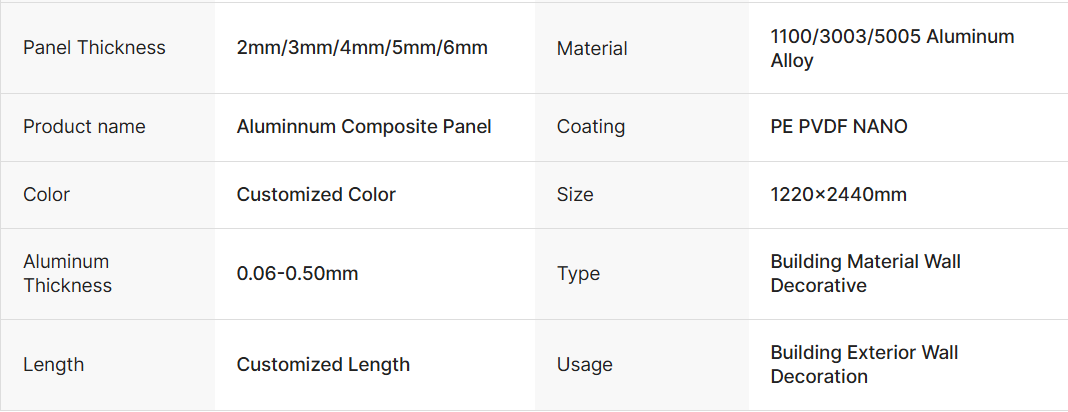The width and height of the screenshot is (1068, 412).
Task: Select the Building Exterior Wall Decoration value
Action: (x=864, y=364)
